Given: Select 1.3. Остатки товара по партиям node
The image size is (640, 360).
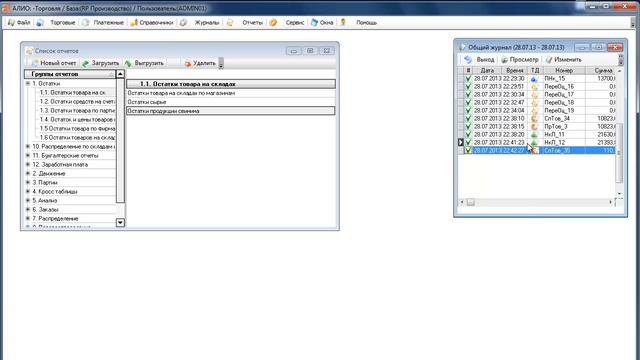Looking at the screenshot, I should (x=77, y=110).
